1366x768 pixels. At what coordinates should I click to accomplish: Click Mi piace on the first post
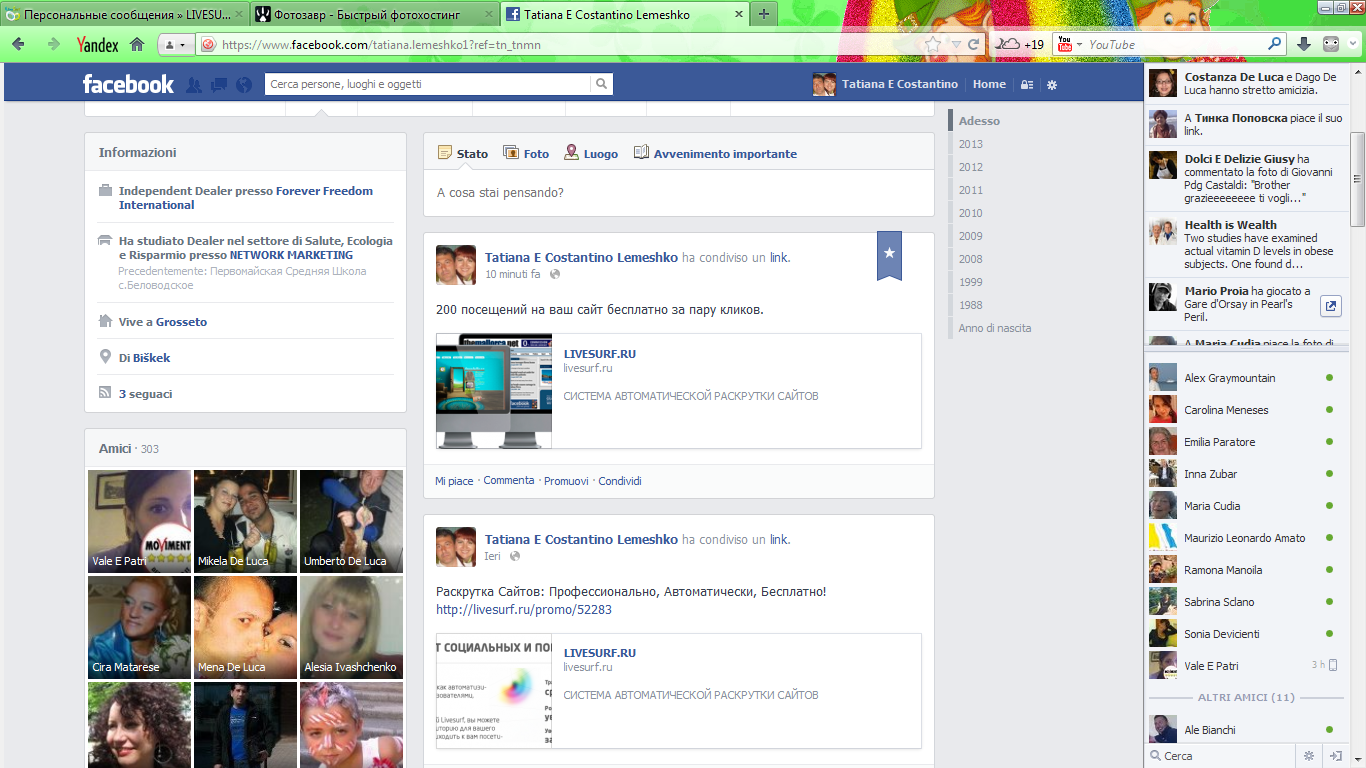coord(454,481)
